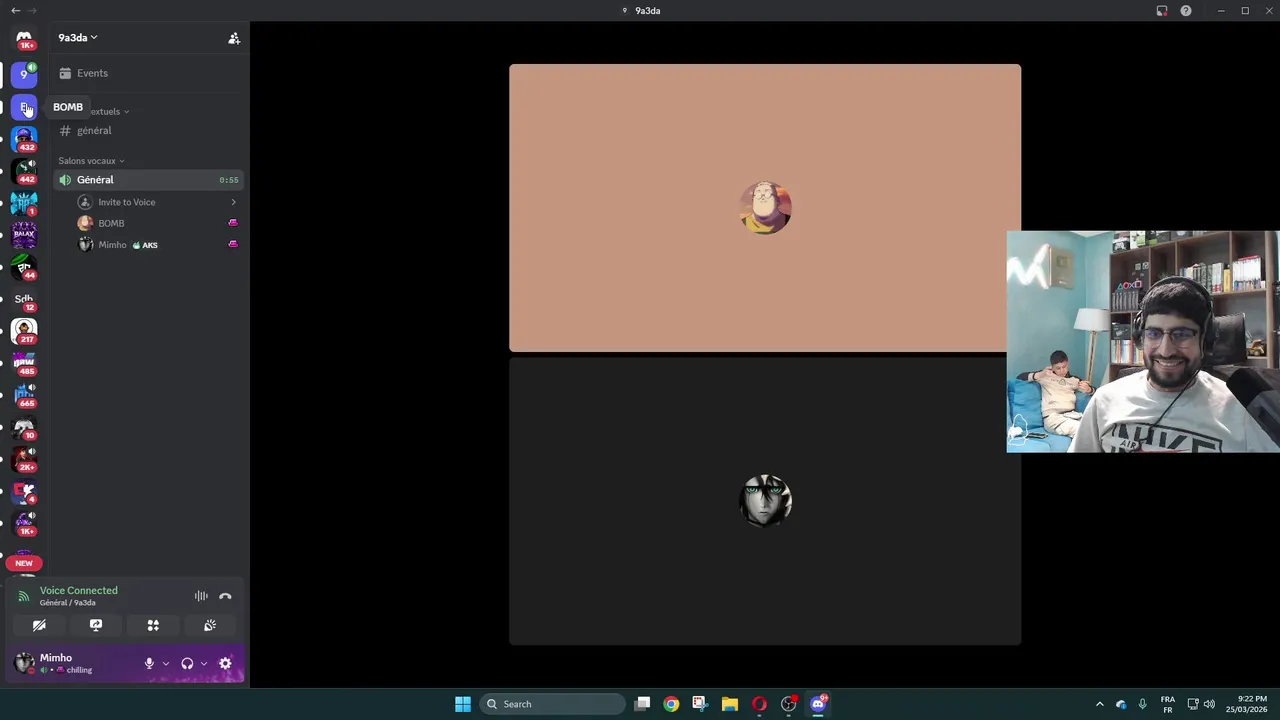Click the taskbar microphone tray icon
This screenshot has height=720, width=1280.
(1142, 704)
